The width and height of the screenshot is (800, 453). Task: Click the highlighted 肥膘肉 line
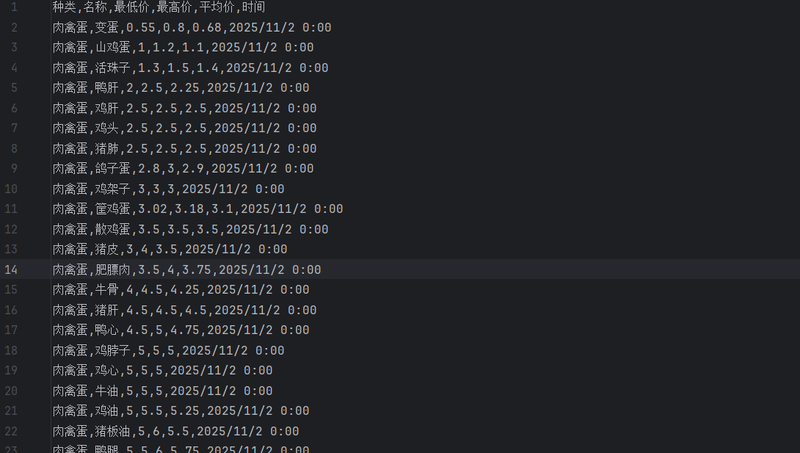pos(186,270)
